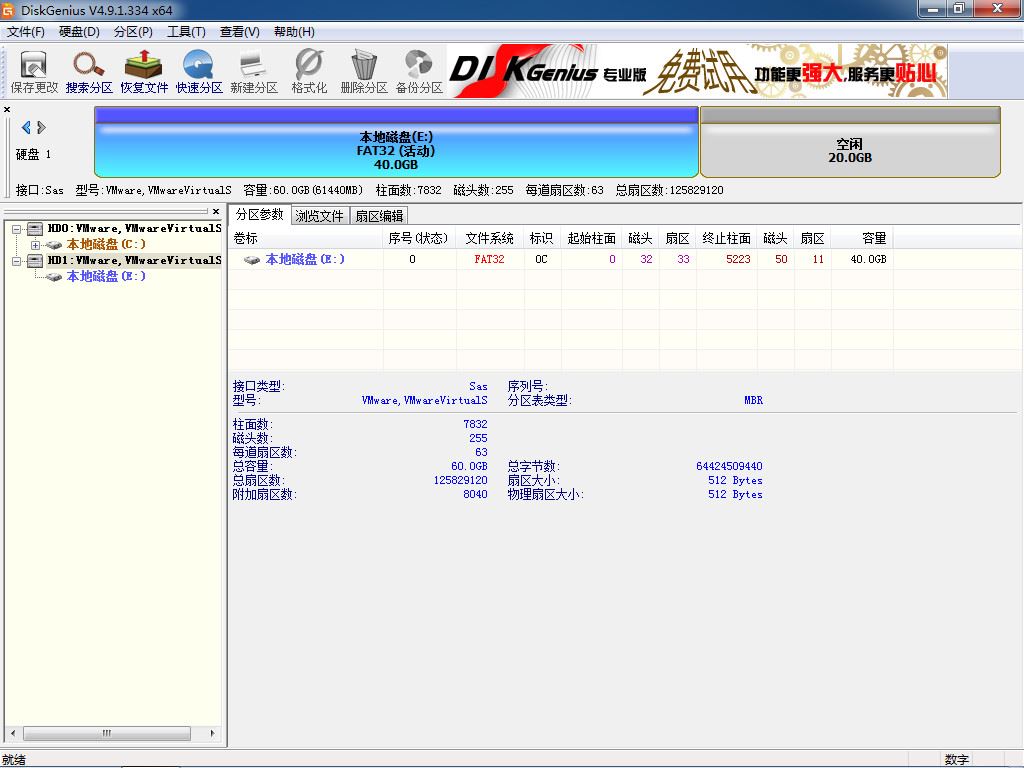Select 本地磁盘(C:) in disk tree
The width and height of the screenshot is (1024, 768).
pos(106,245)
